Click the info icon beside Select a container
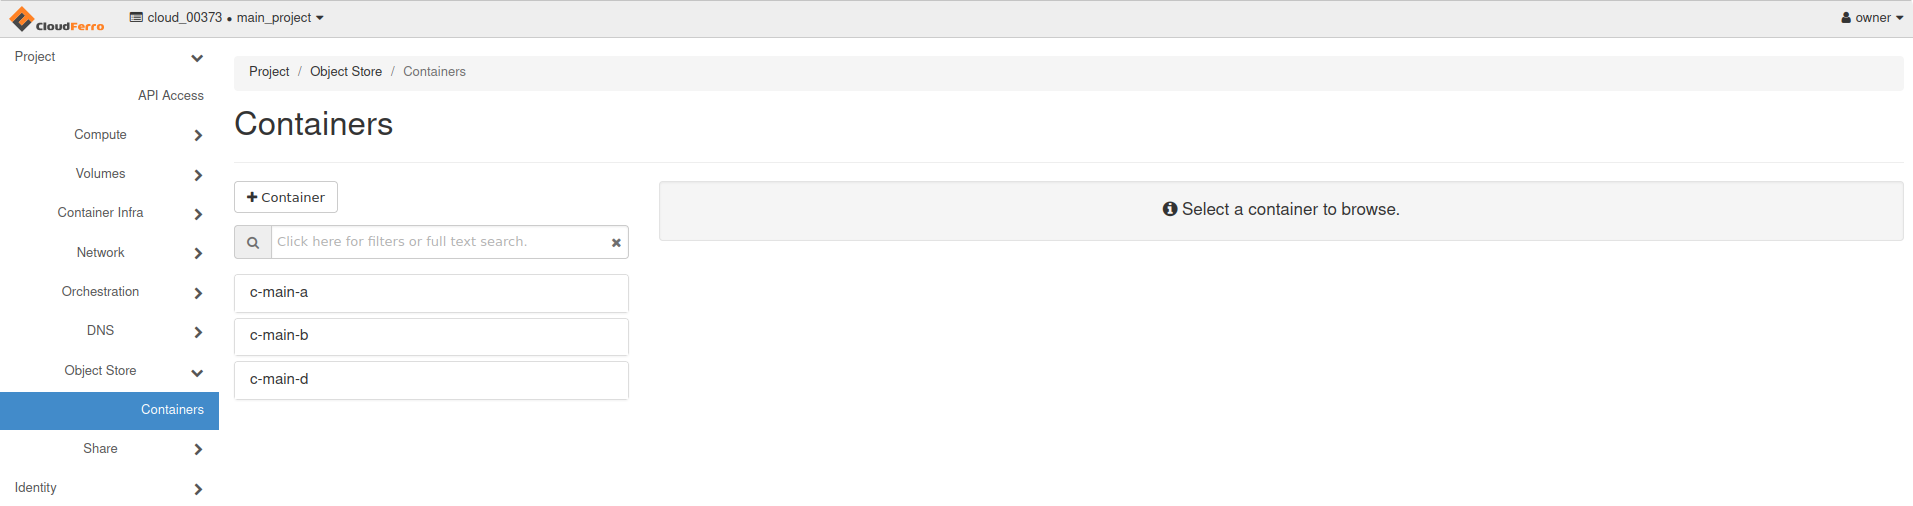The width and height of the screenshot is (1913, 506). (1169, 209)
